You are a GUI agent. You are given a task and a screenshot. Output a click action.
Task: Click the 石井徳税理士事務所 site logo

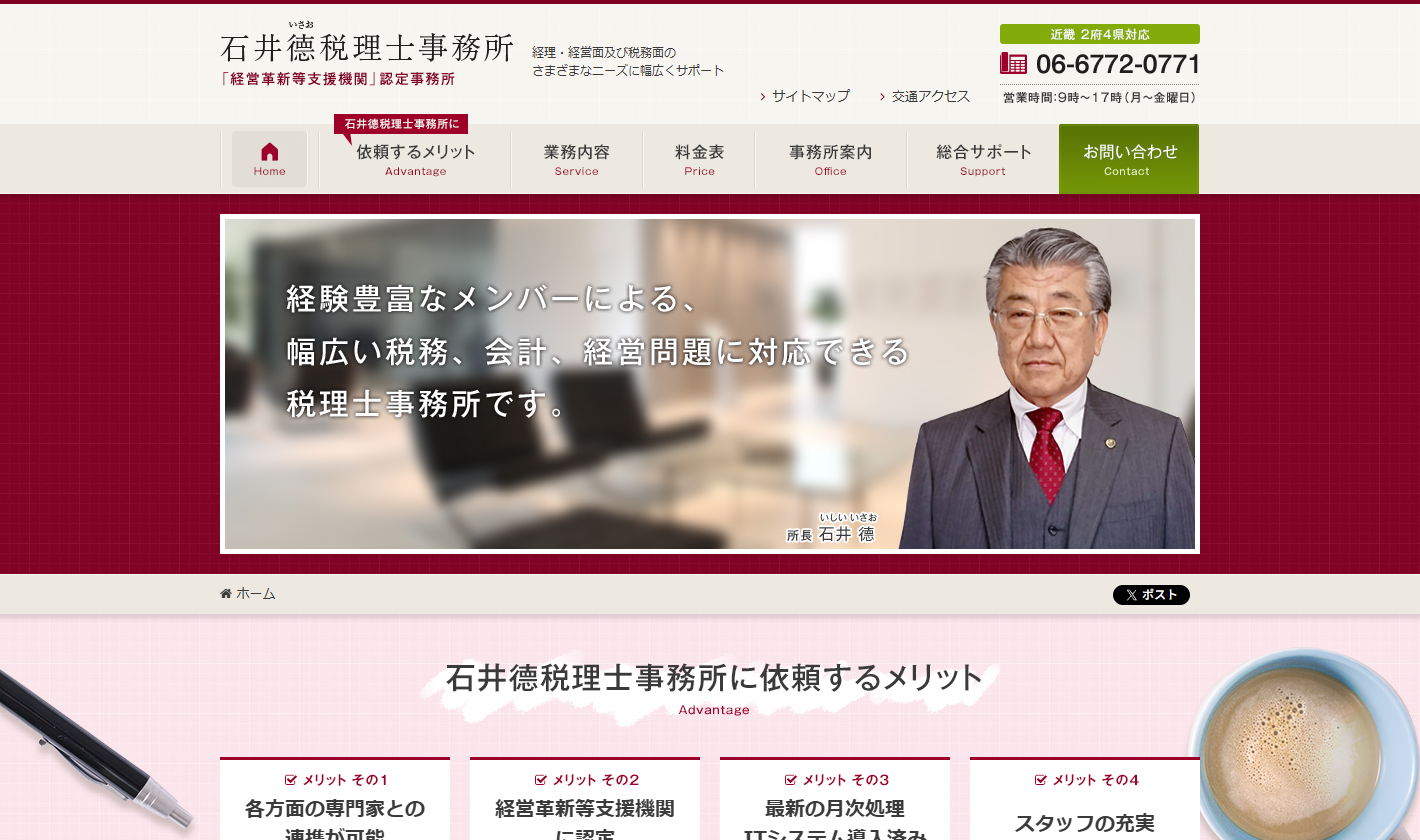tap(366, 48)
